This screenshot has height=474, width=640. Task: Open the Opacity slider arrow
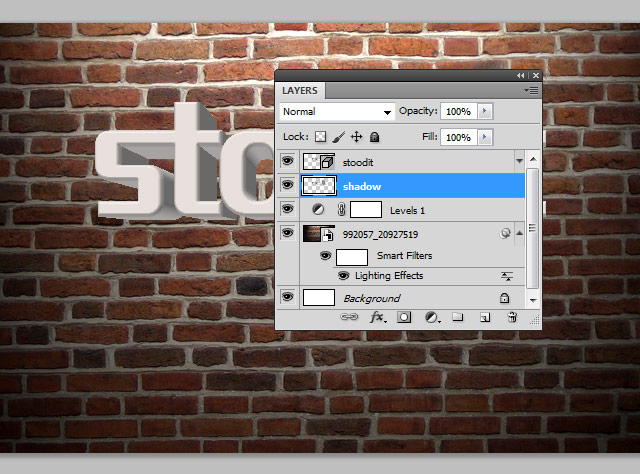485,111
